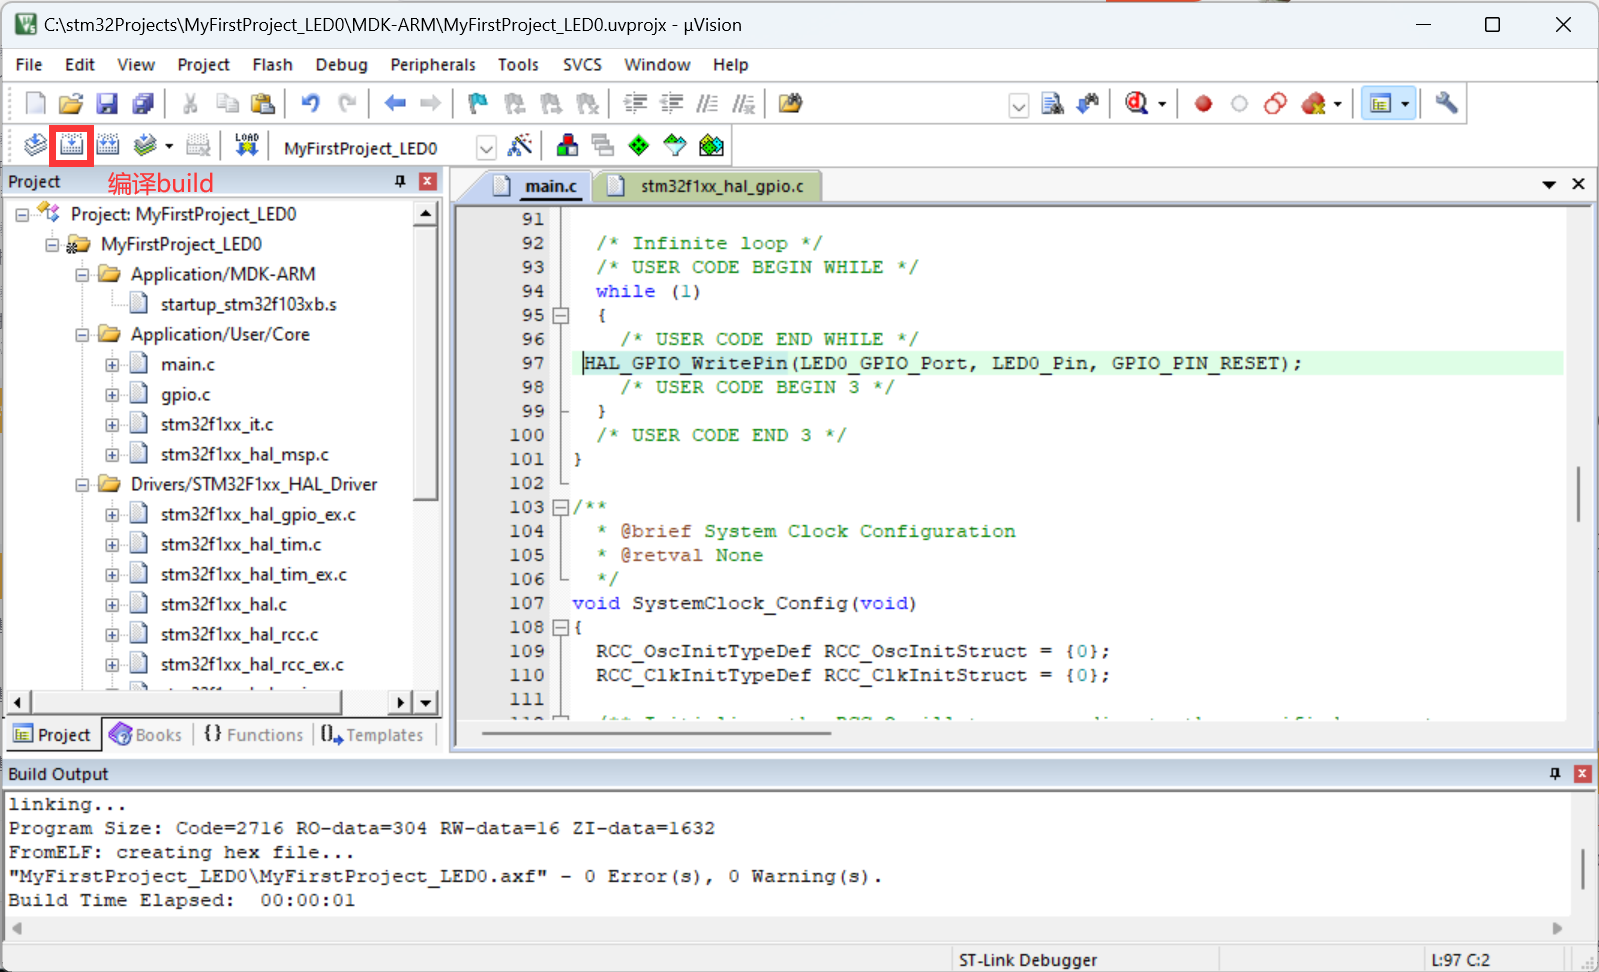
Task: Select stm32f1xx_hal_rcc.c in project tree
Action: coord(239,634)
